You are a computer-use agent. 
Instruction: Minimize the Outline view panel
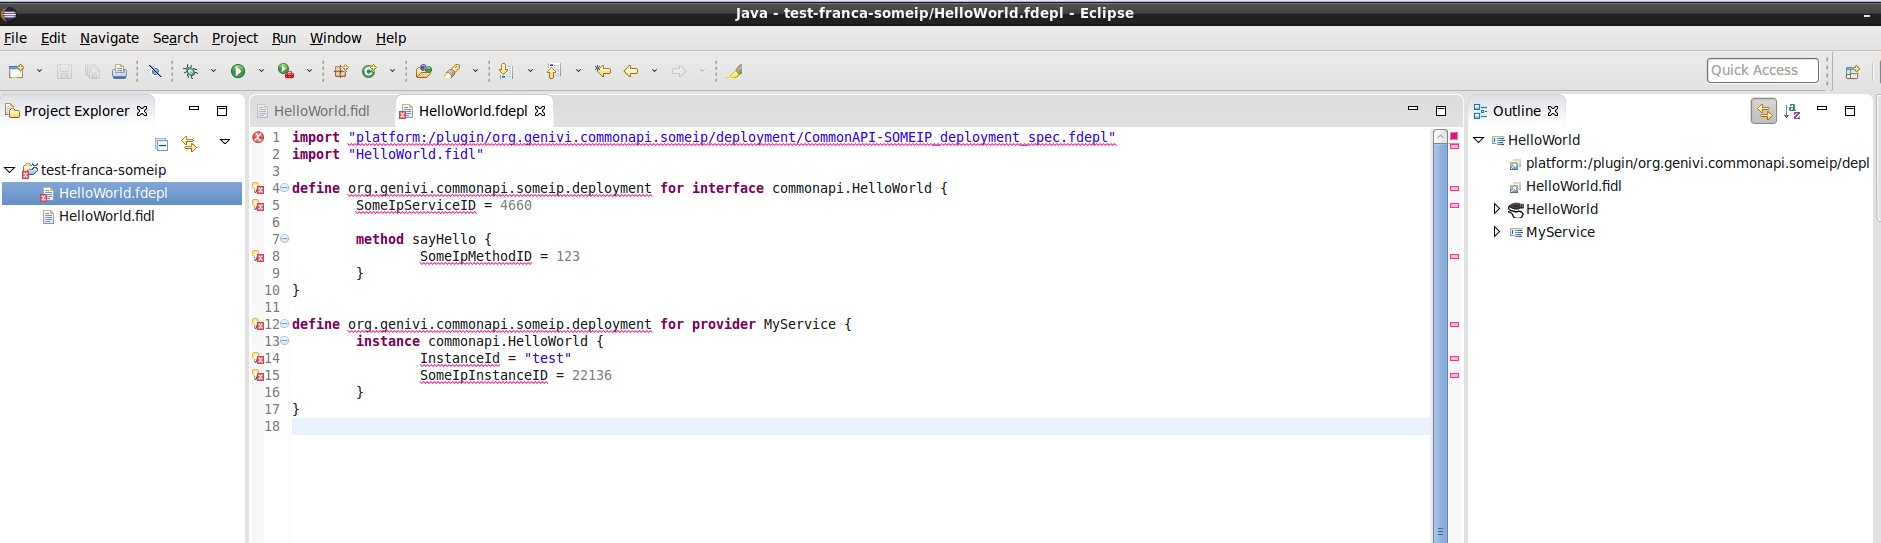[x=1822, y=109]
